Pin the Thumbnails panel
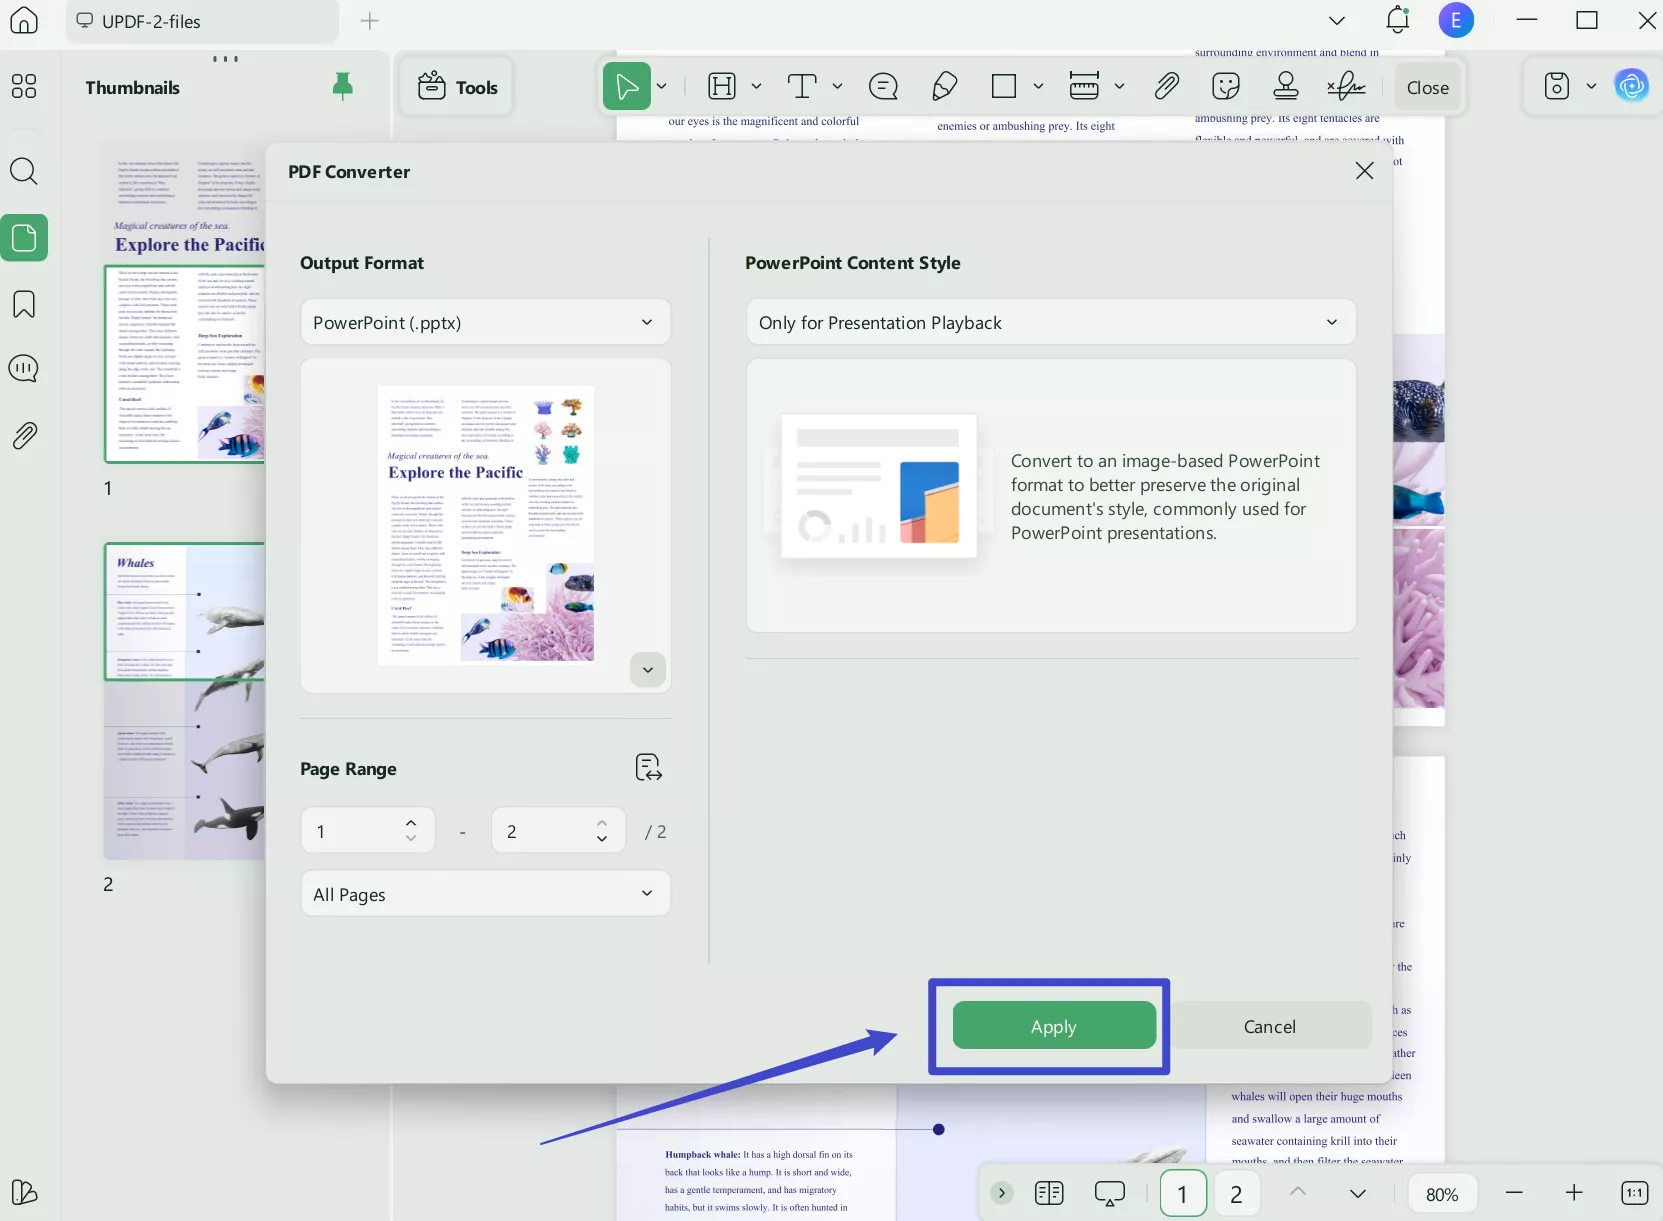 343,87
